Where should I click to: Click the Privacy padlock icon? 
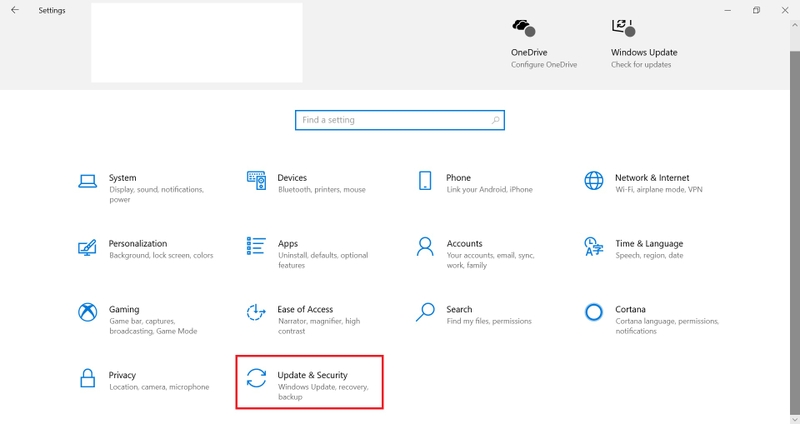click(87, 378)
